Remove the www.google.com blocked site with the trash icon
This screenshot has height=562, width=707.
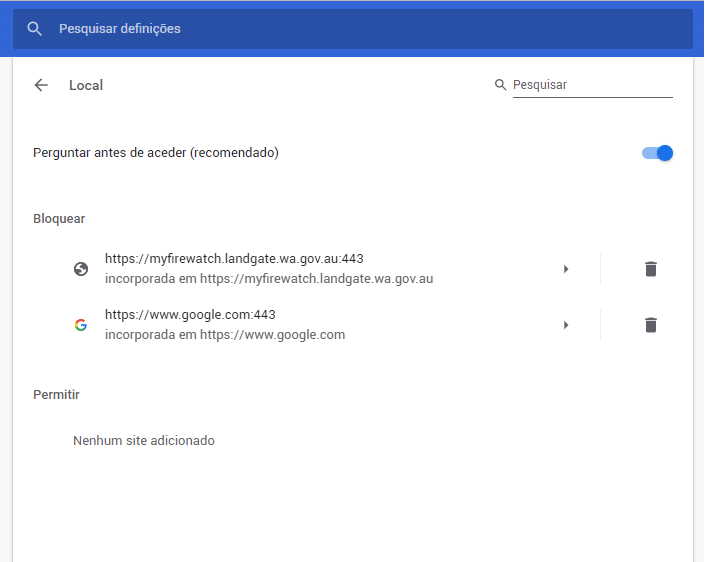coord(651,325)
